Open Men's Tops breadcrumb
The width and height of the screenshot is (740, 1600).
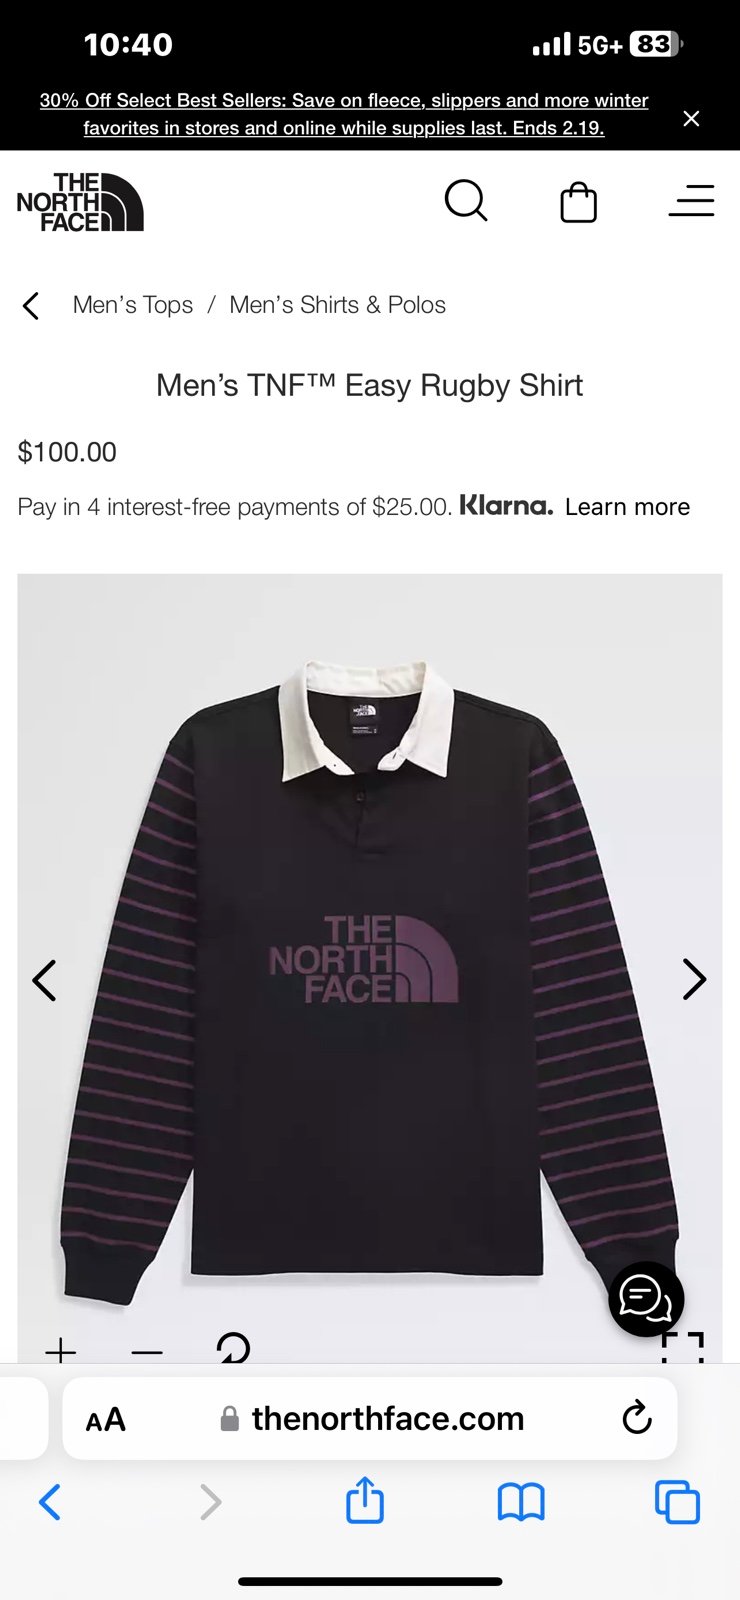tap(133, 305)
